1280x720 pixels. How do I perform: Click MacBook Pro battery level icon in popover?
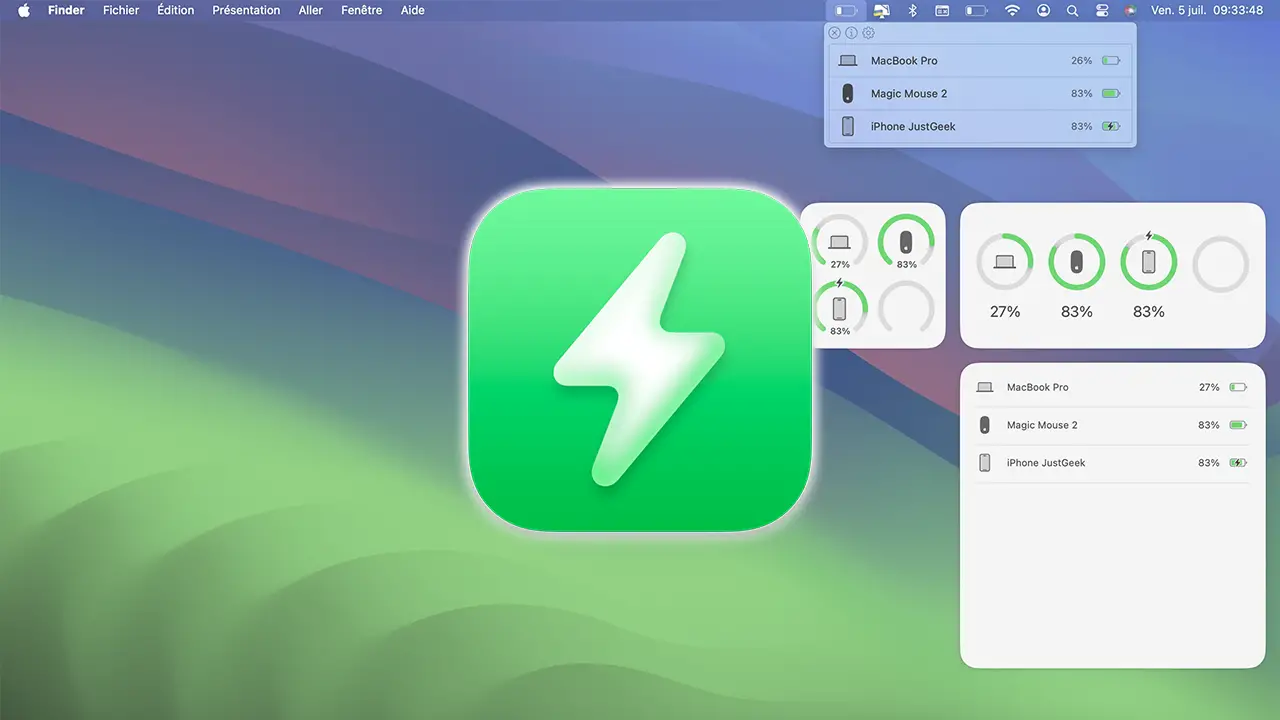1111,61
